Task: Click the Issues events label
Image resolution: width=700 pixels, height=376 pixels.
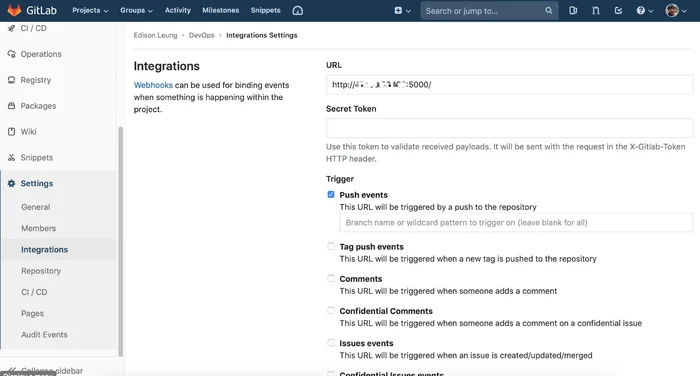Action: point(366,343)
